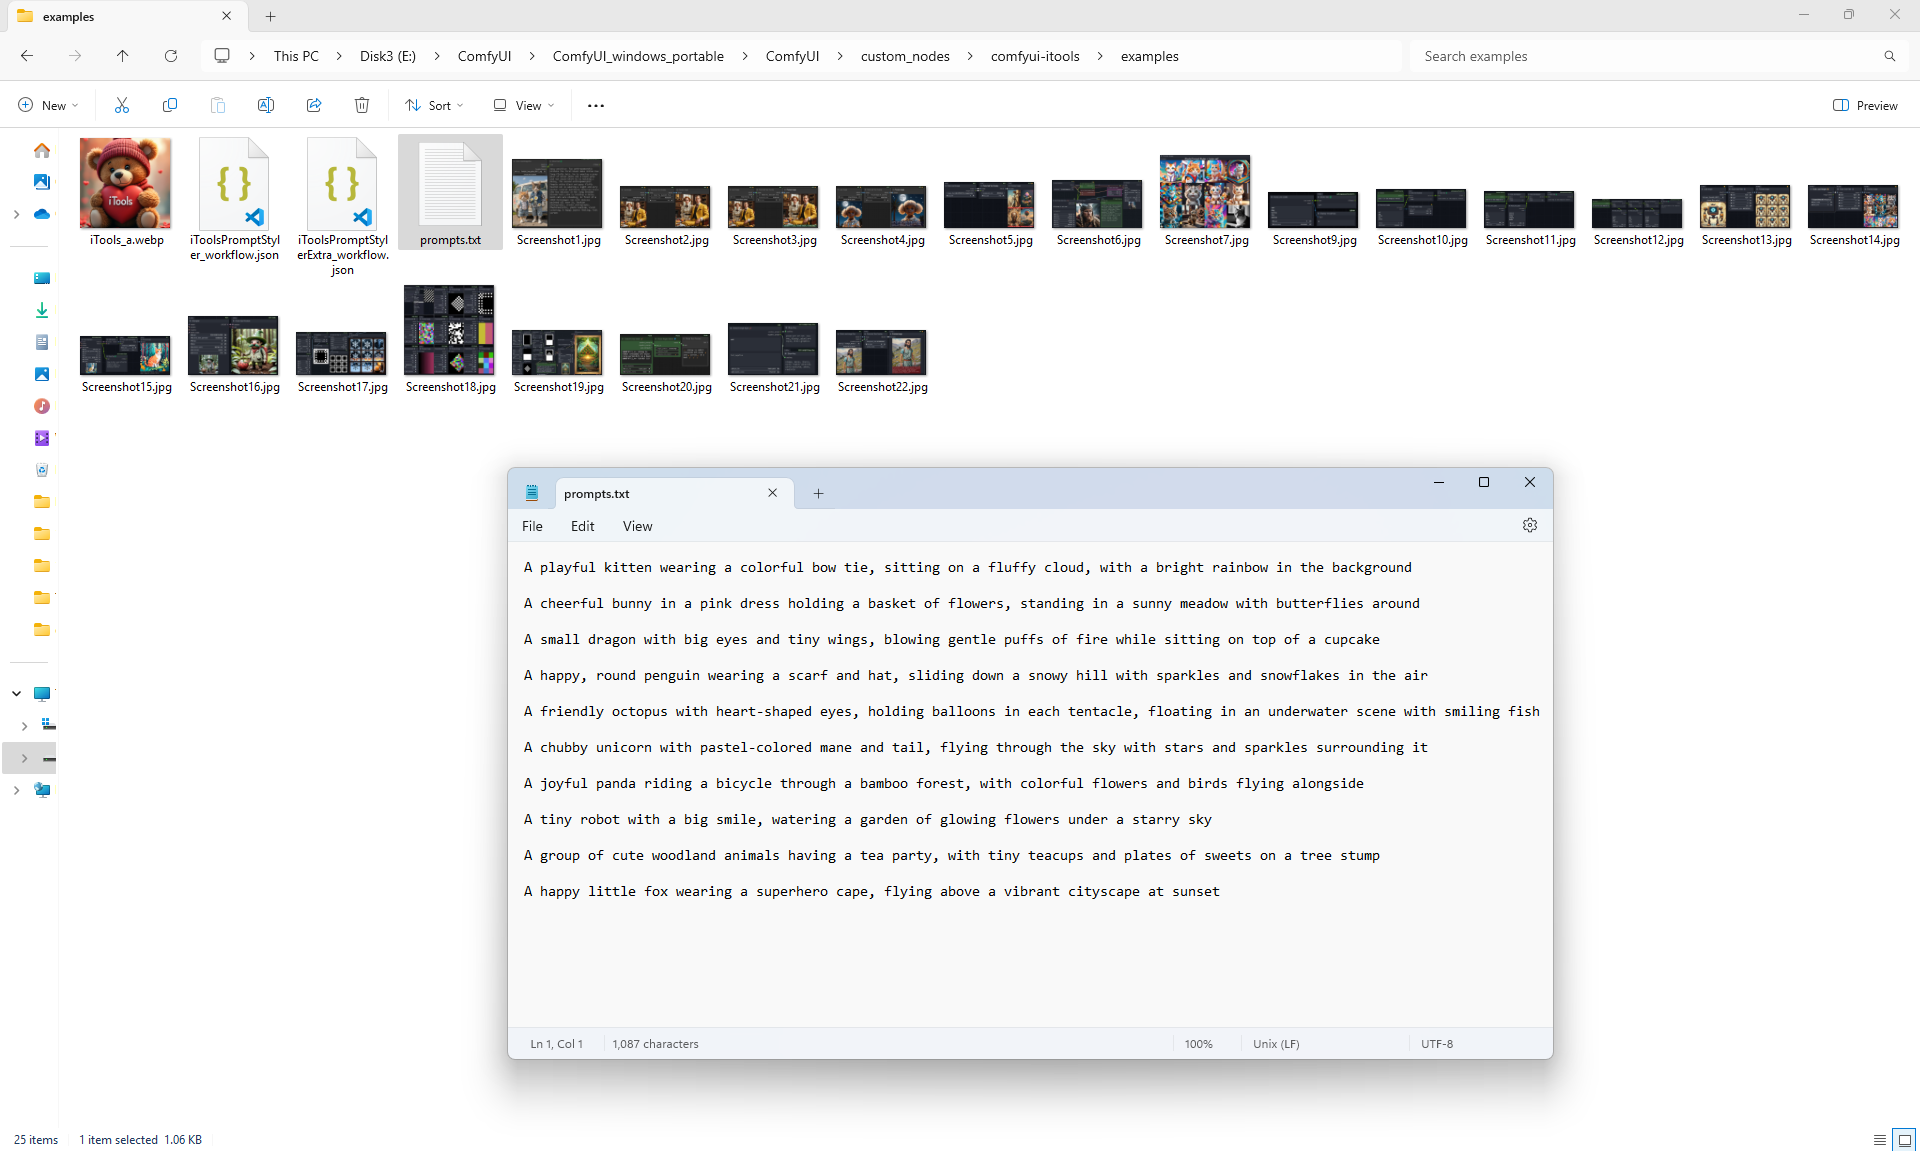The width and height of the screenshot is (1920, 1151).
Task: Click the Delete trash can icon
Action: pos(362,105)
